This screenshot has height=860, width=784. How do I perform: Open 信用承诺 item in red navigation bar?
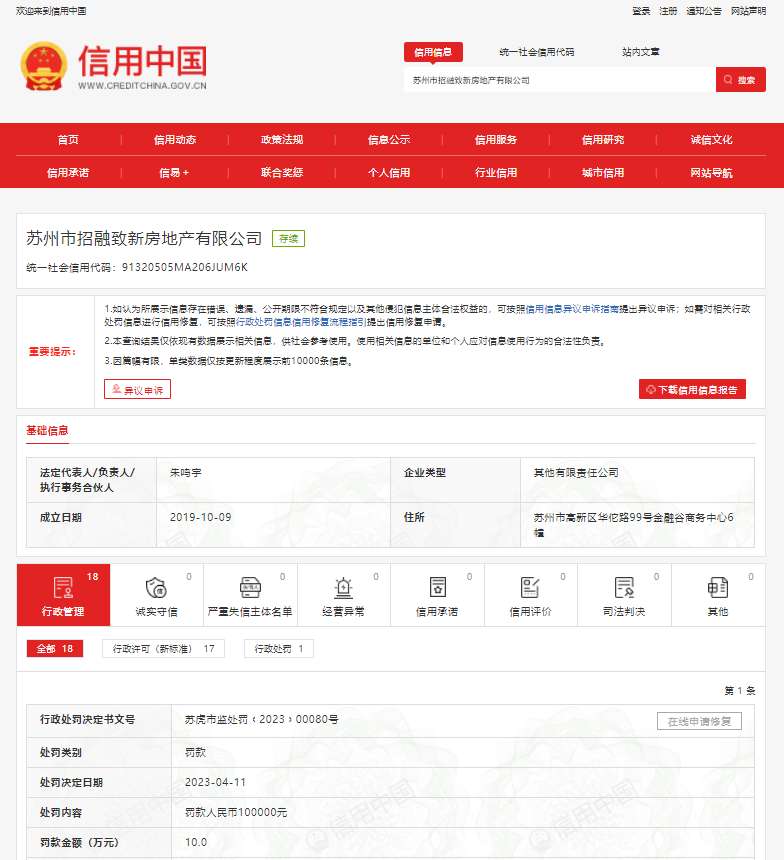[68, 173]
